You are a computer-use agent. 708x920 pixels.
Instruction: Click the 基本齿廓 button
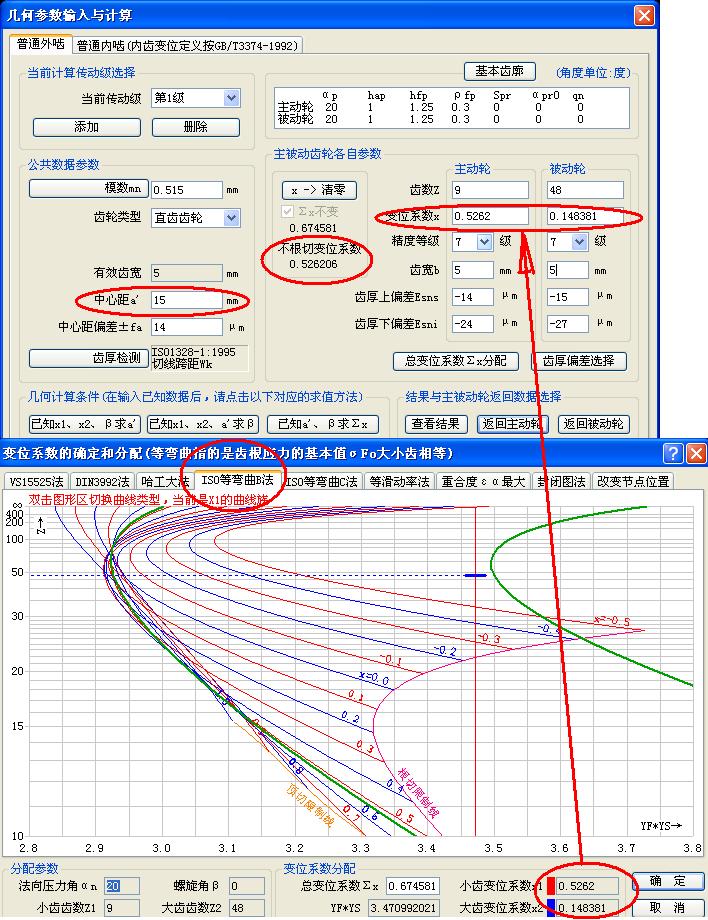pos(499,71)
